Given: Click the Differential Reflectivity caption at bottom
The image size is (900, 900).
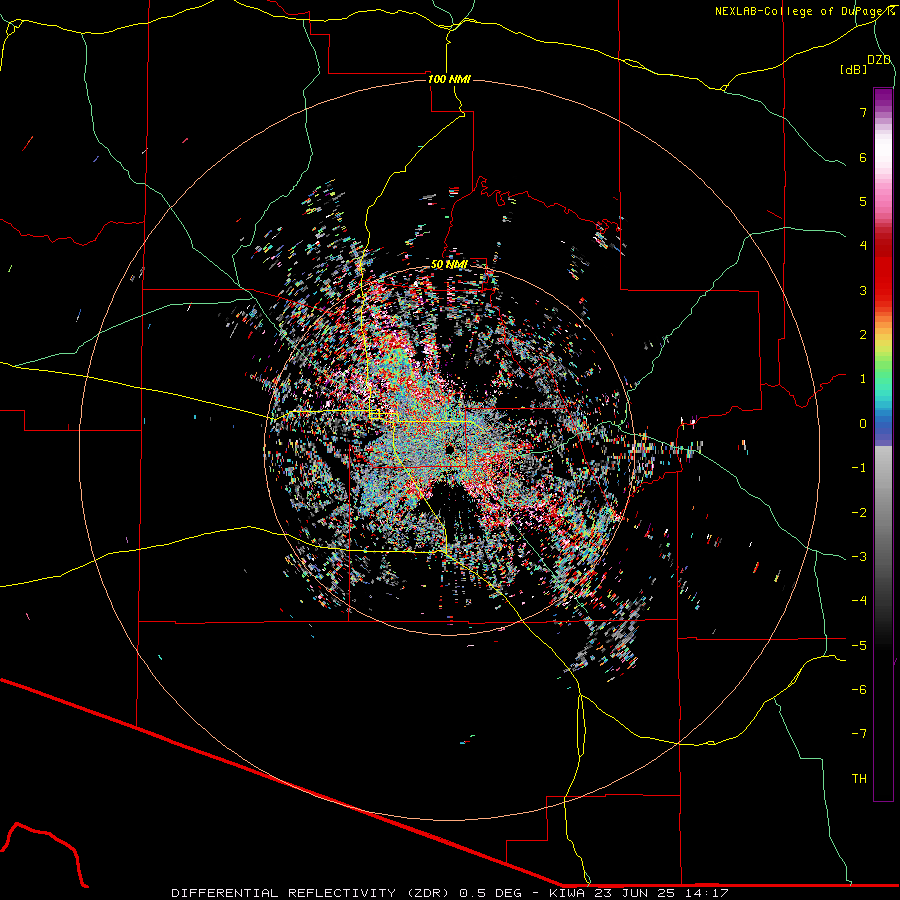Looking at the screenshot, I should click(x=450, y=893).
